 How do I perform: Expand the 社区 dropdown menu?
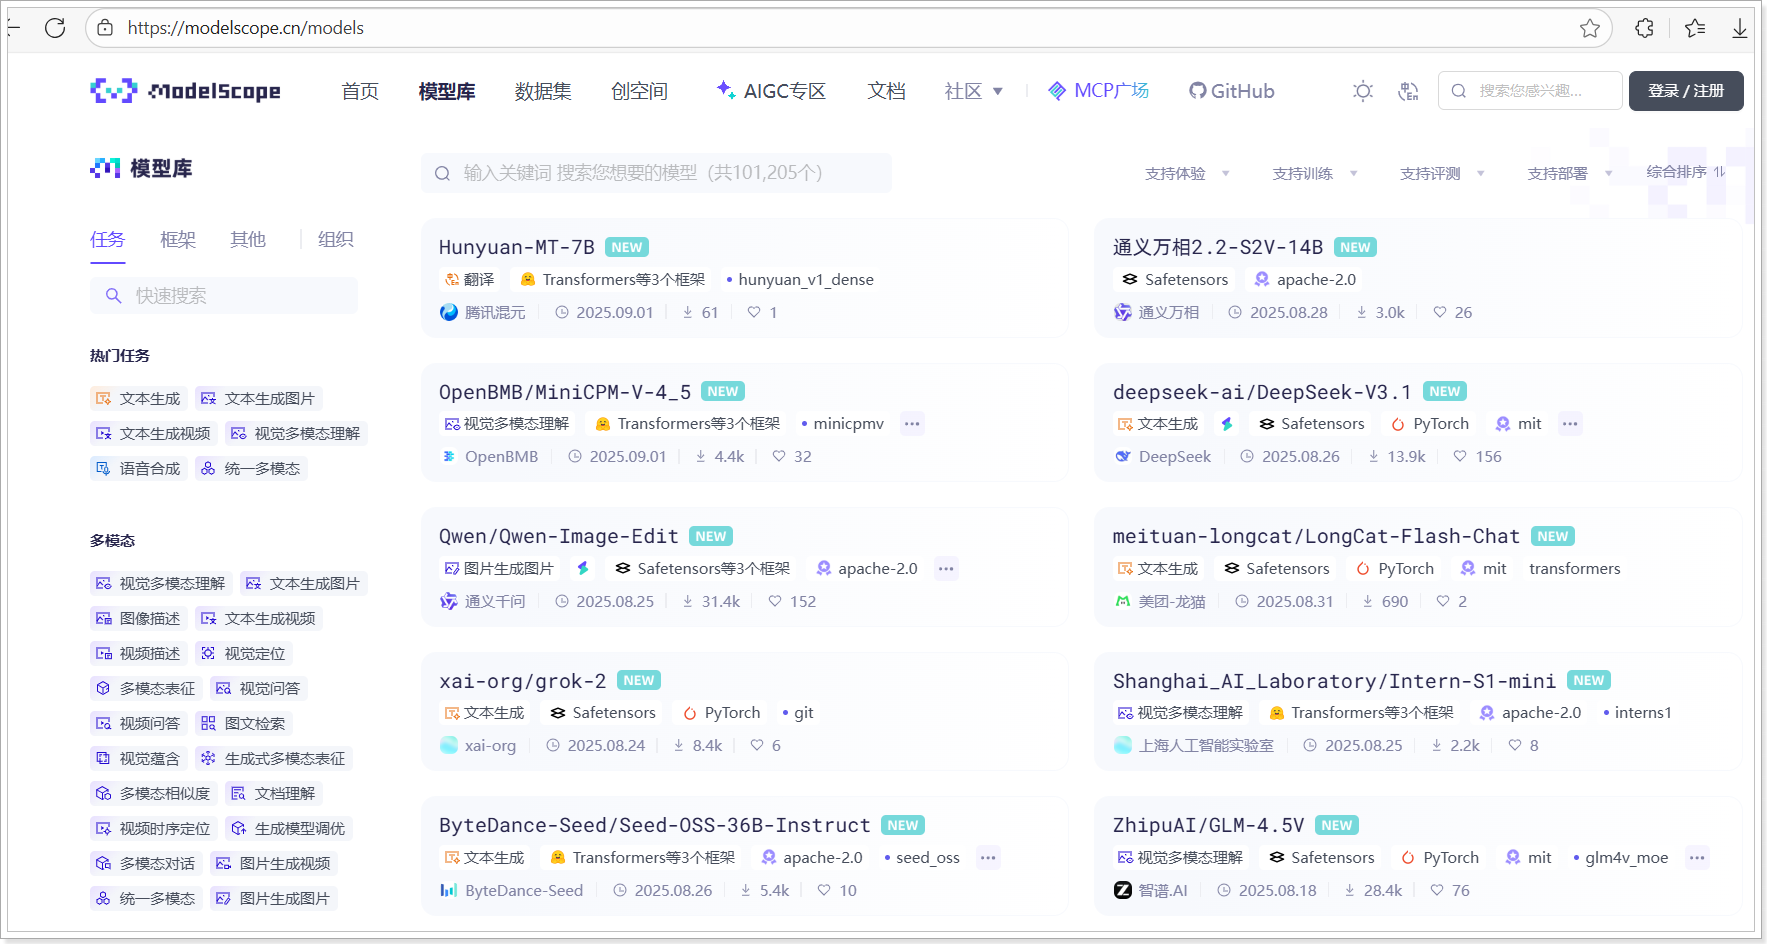(x=973, y=91)
